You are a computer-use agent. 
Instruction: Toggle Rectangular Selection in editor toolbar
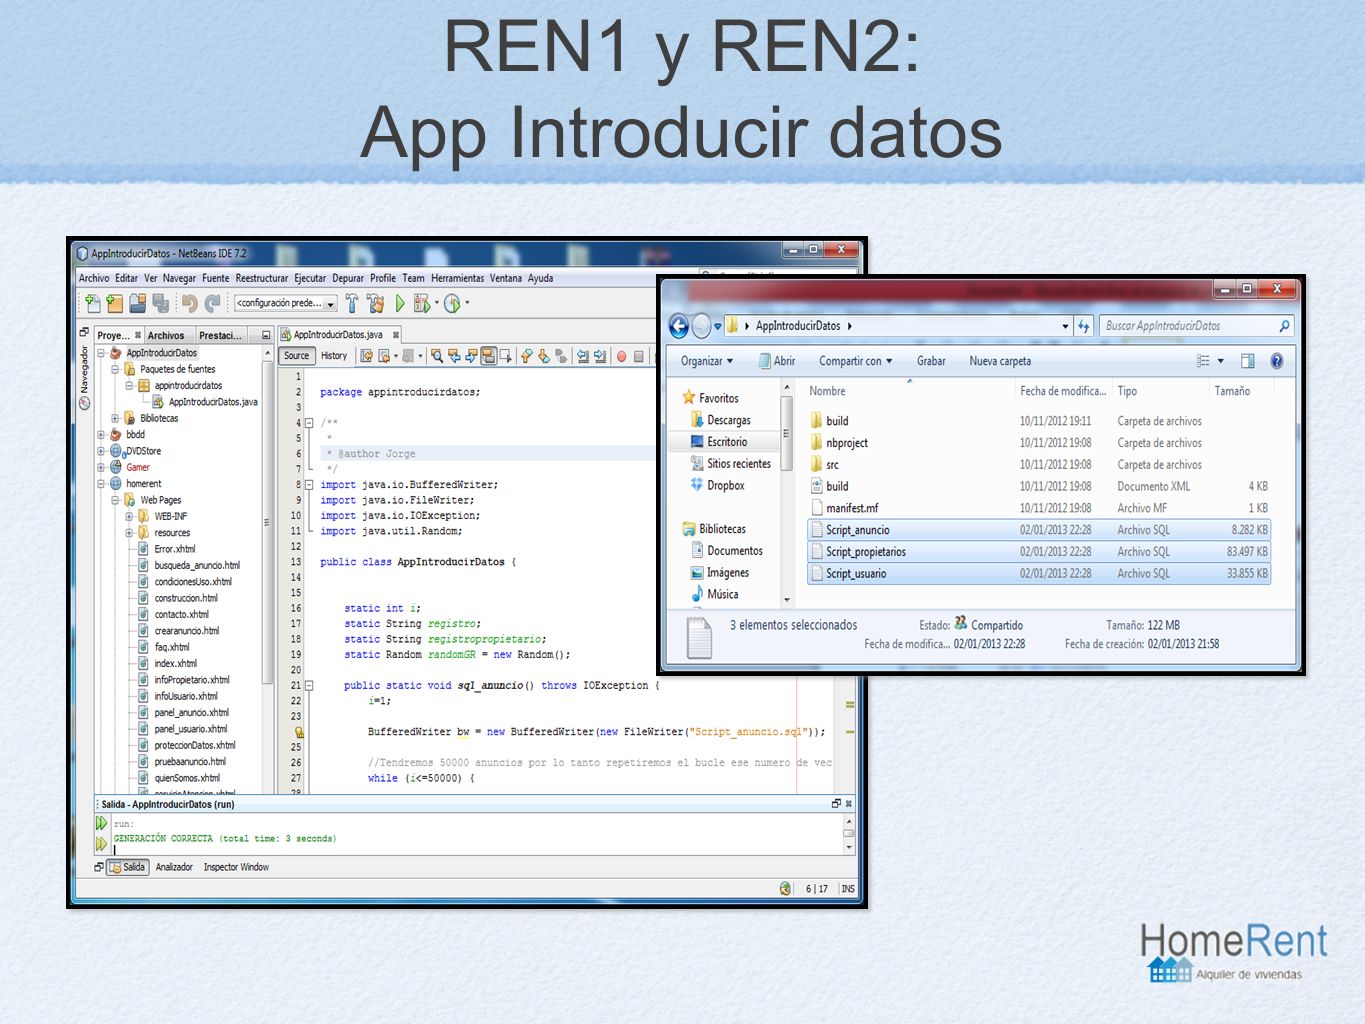pyautogui.click(x=506, y=356)
